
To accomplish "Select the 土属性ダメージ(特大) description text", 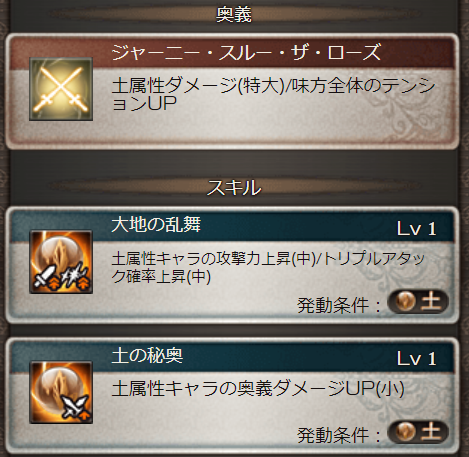I will click(x=198, y=86).
